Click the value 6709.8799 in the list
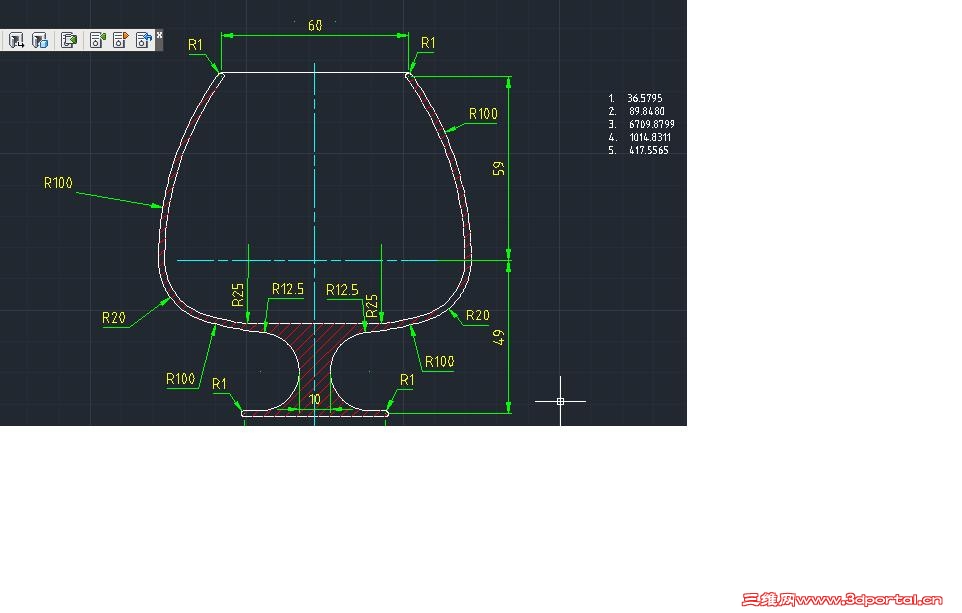 (x=652, y=124)
